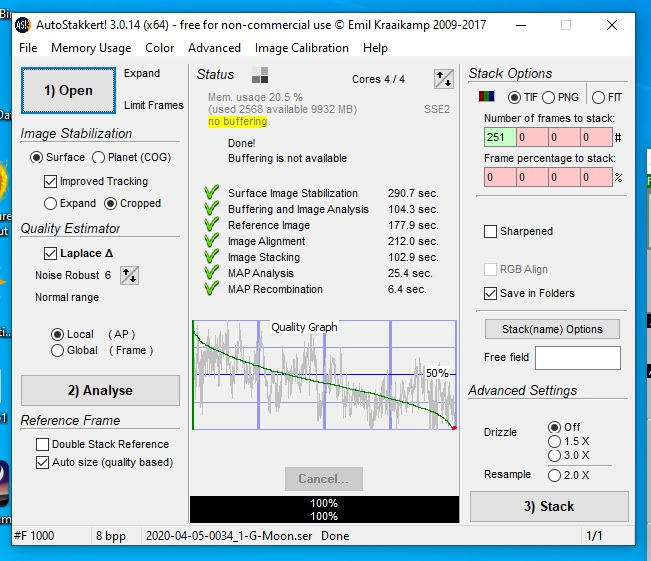The width and height of the screenshot is (651, 561).
Task: Click the green frame marker in Quality Graph
Action: (193, 375)
